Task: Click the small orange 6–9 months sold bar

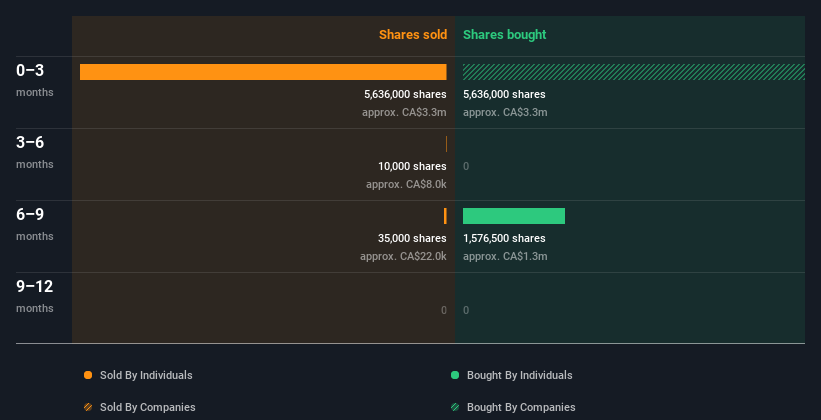Action: [x=445, y=216]
